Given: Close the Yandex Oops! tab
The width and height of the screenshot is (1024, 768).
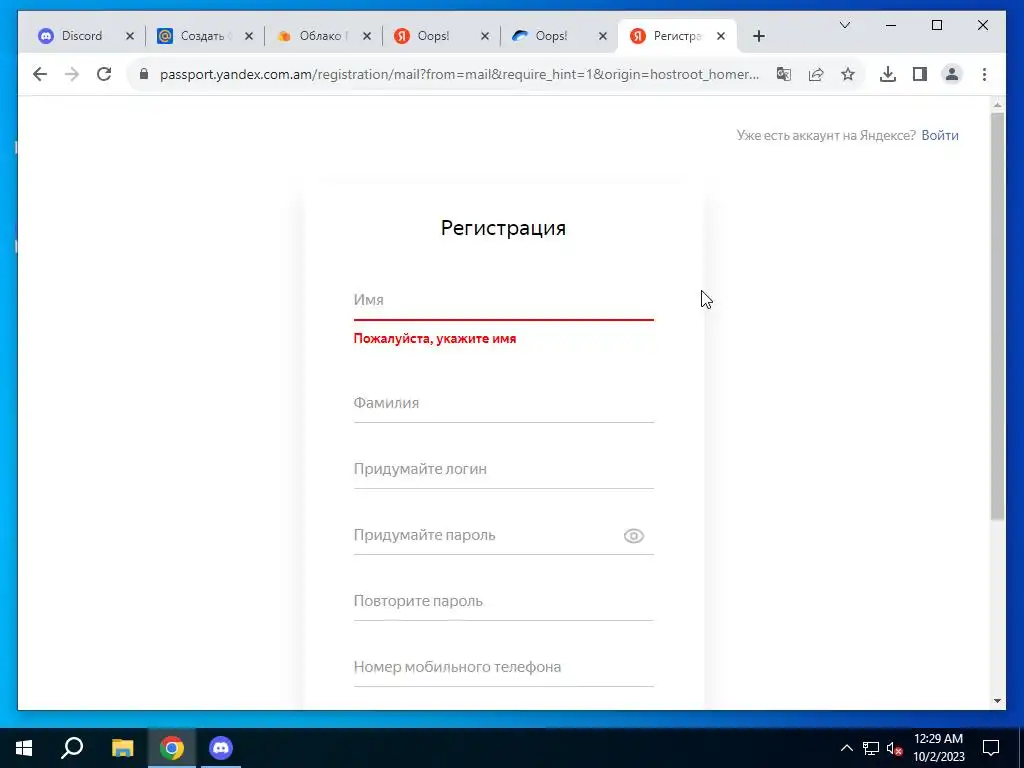Looking at the screenshot, I should click(x=485, y=37).
